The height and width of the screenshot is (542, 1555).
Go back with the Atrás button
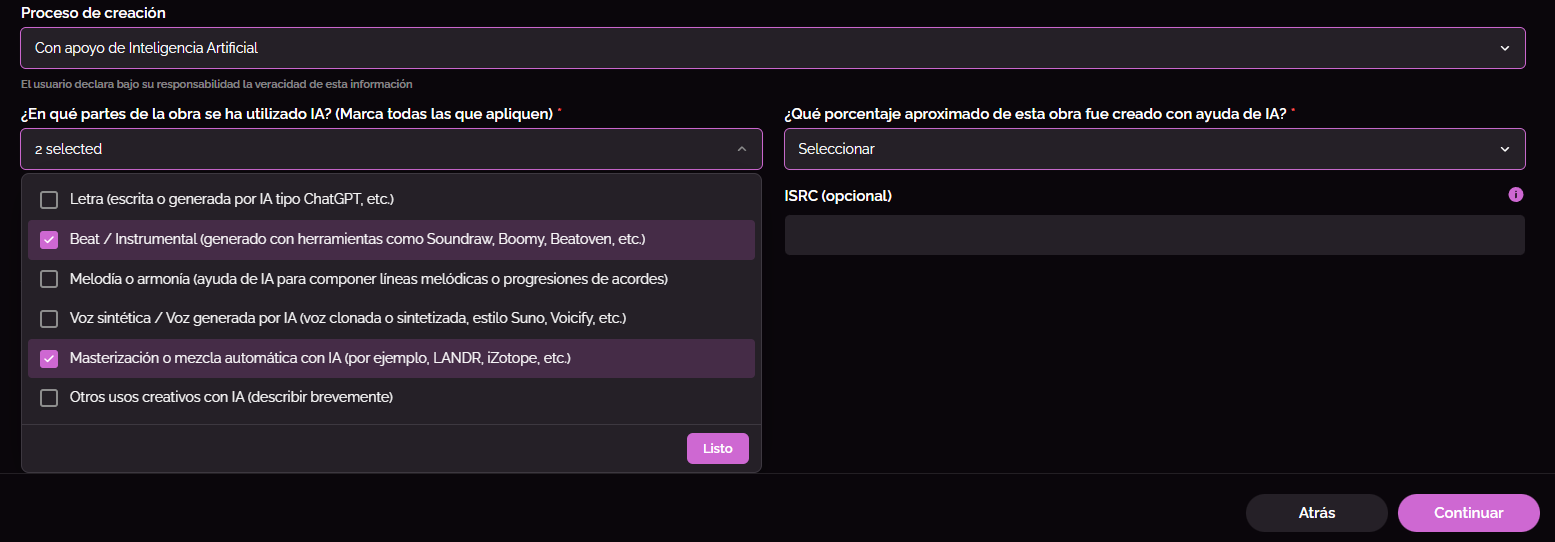point(1316,513)
